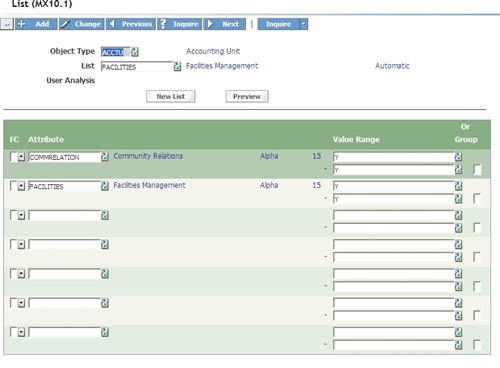Tick FC checkbox on COMMRELATION row
This screenshot has width=500, height=368.
coord(13,157)
